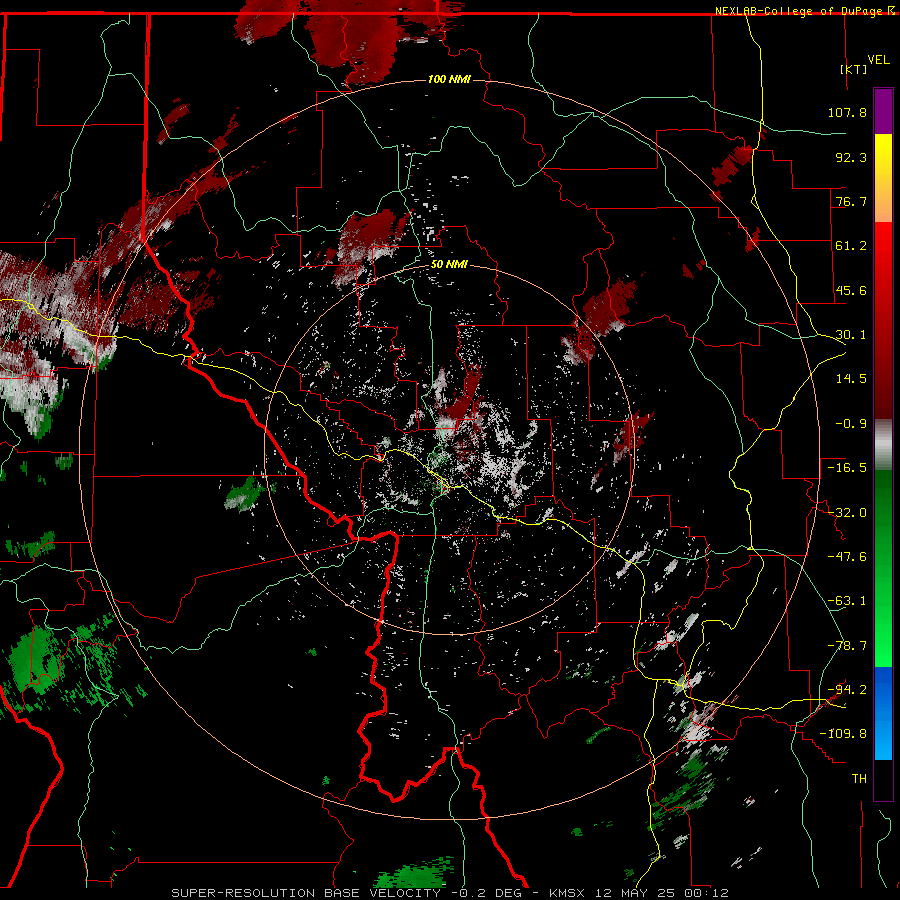Screen dimensions: 900x900
Task: Click the -0.9 velocity scale value
Action: [x=851, y=424]
